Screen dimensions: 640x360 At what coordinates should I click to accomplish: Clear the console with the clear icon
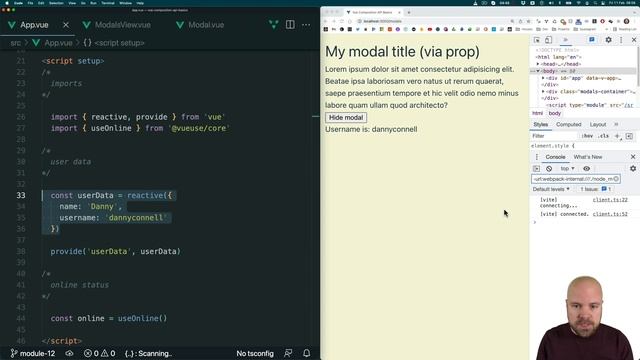pos(549,169)
